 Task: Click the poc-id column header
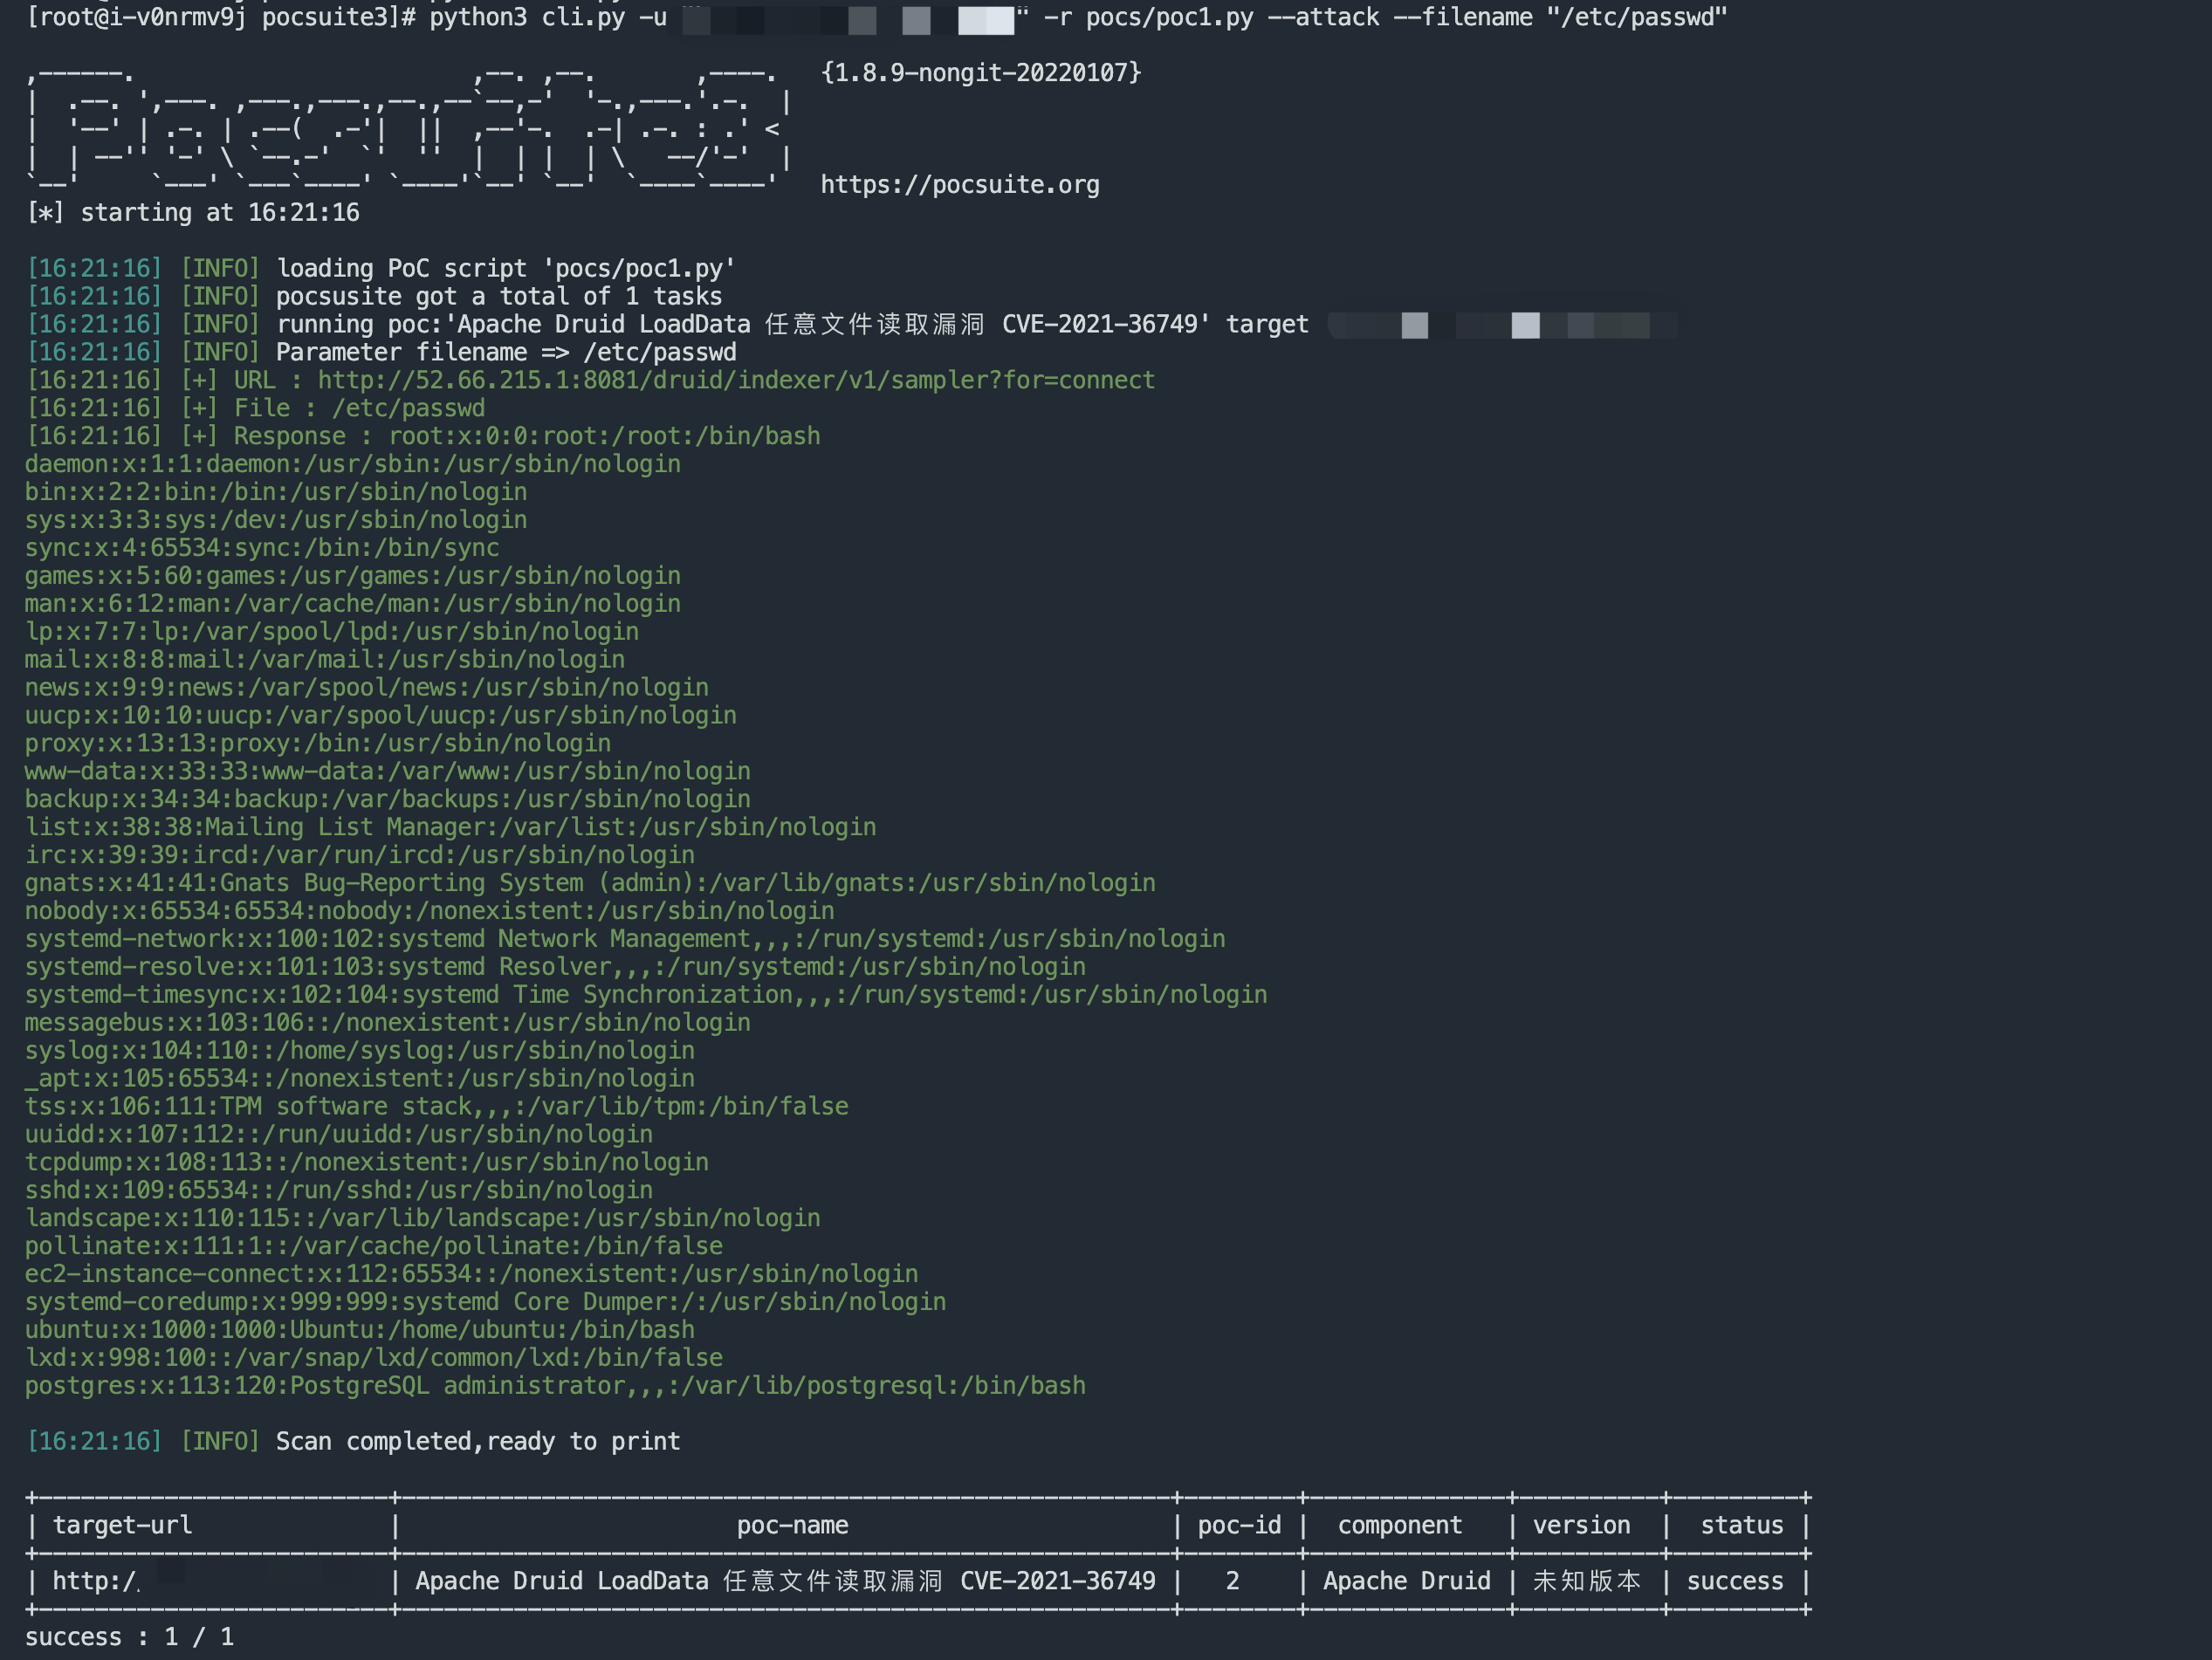click(1239, 1525)
